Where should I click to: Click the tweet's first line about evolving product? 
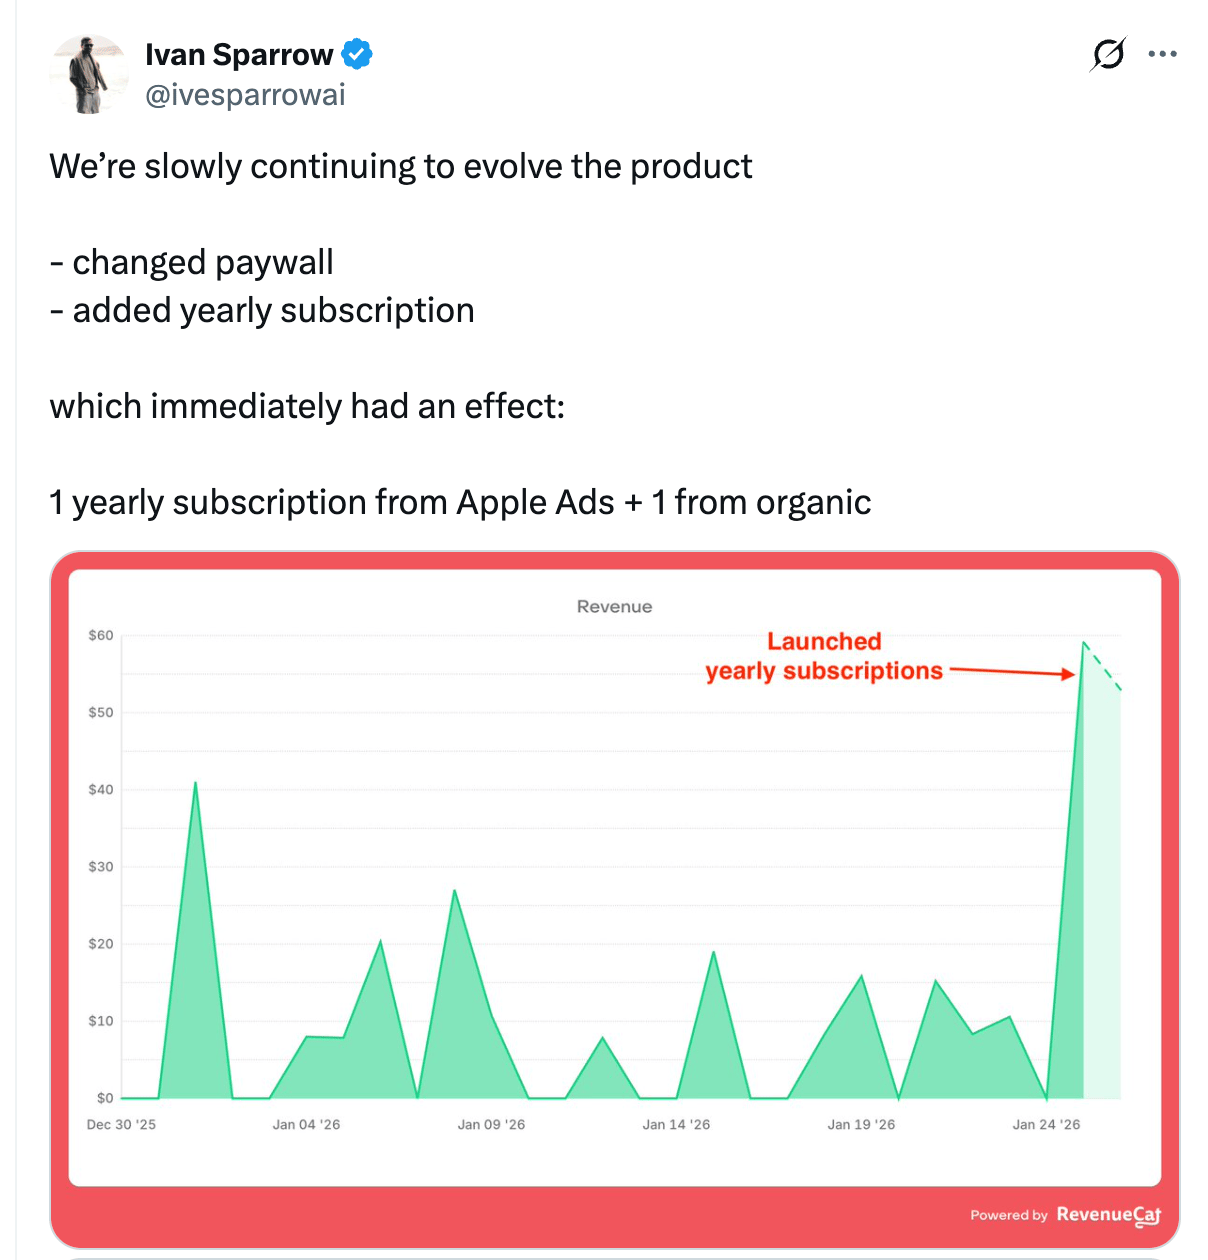(400, 166)
